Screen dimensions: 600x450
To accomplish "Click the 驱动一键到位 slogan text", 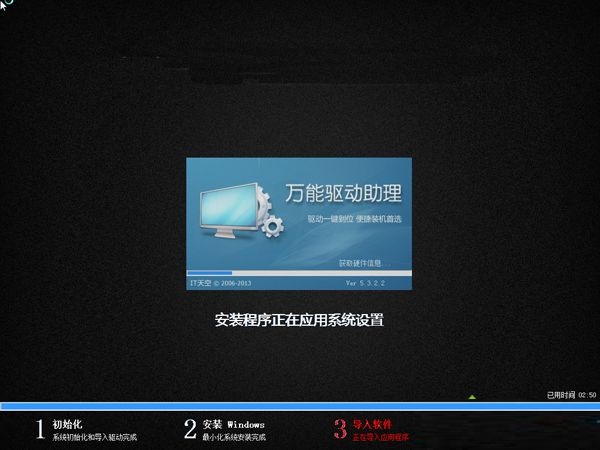I will pos(355,219).
